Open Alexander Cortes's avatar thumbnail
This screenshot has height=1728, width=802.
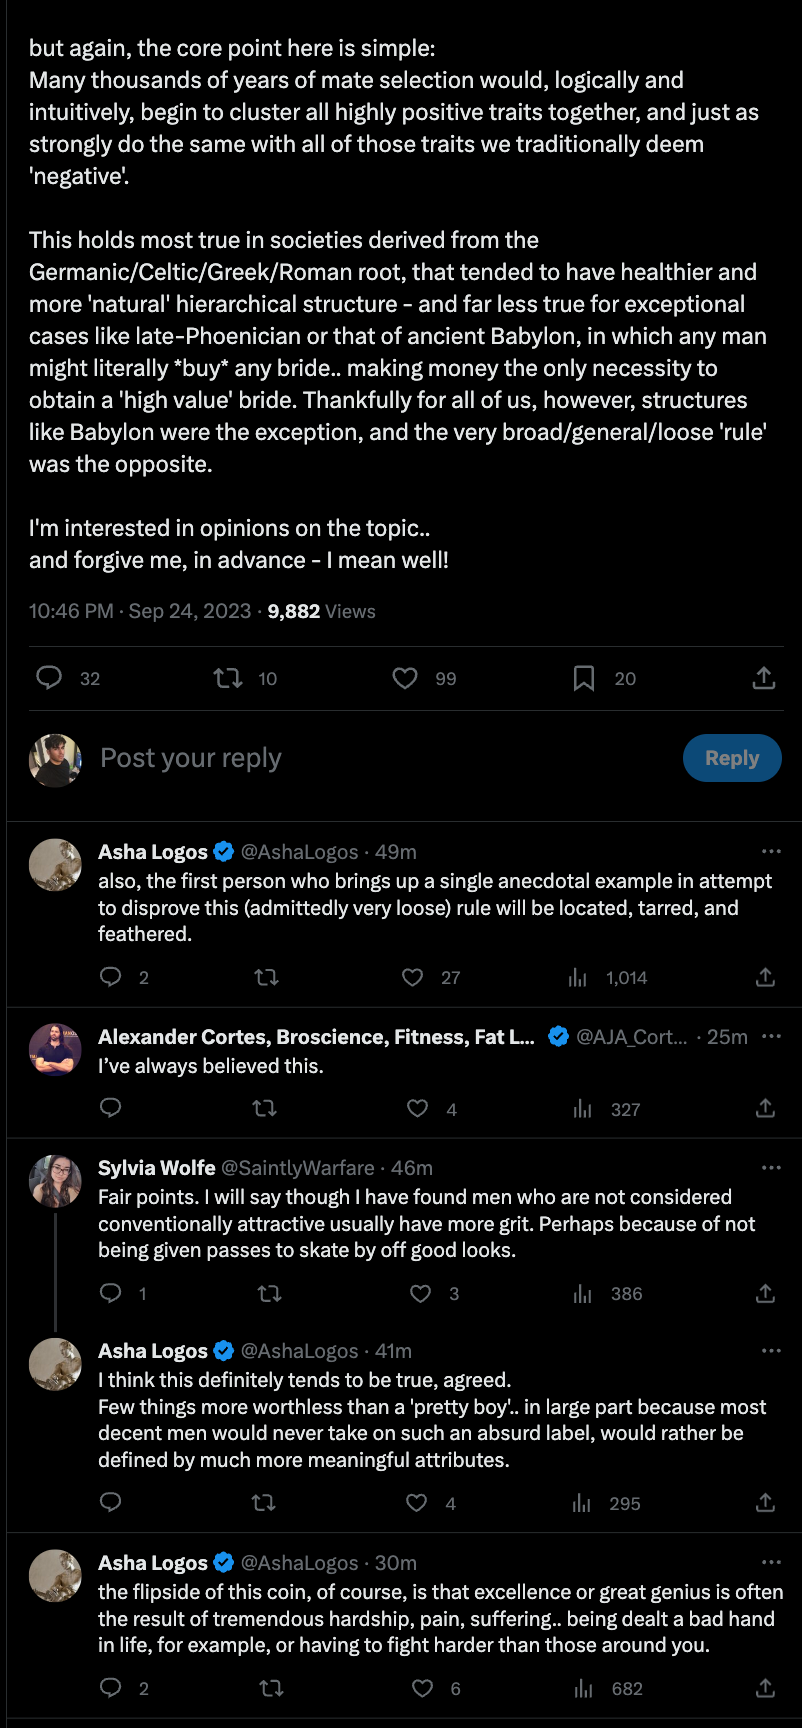click(55, 1049)
